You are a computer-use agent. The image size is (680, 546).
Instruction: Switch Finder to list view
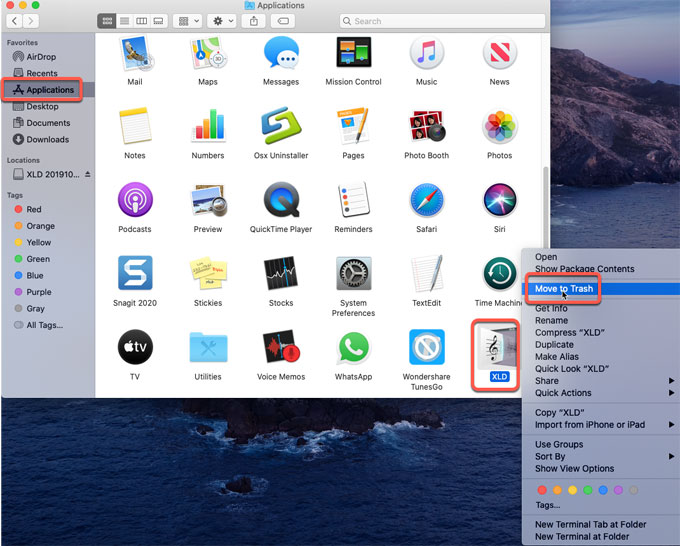124,20
